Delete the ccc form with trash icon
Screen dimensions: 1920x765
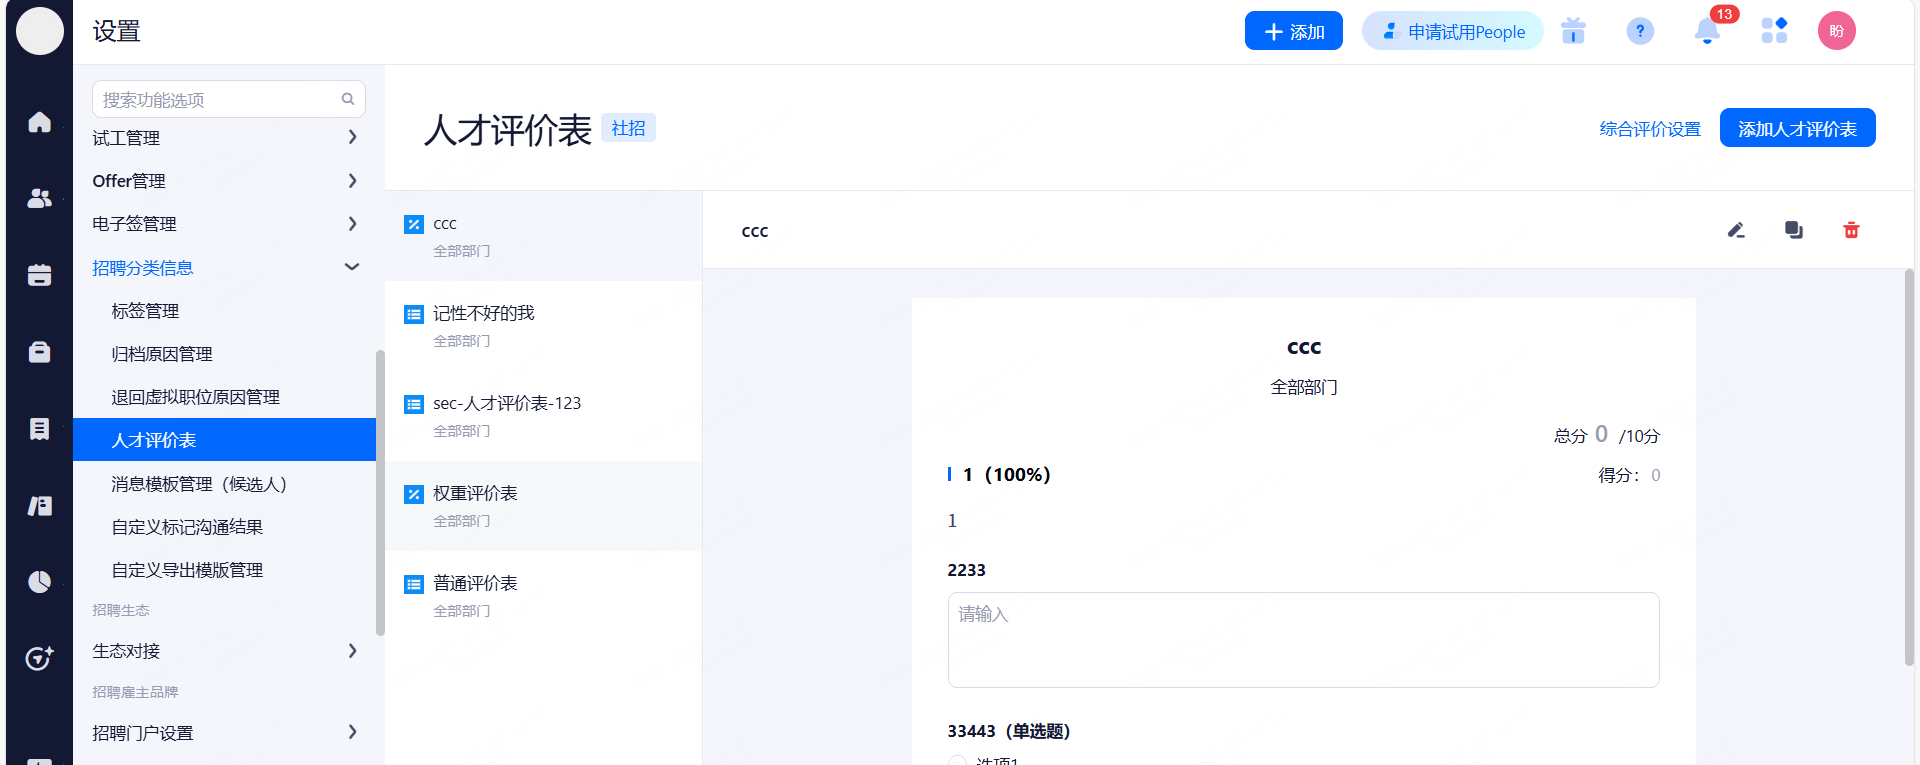point(1851,230)
